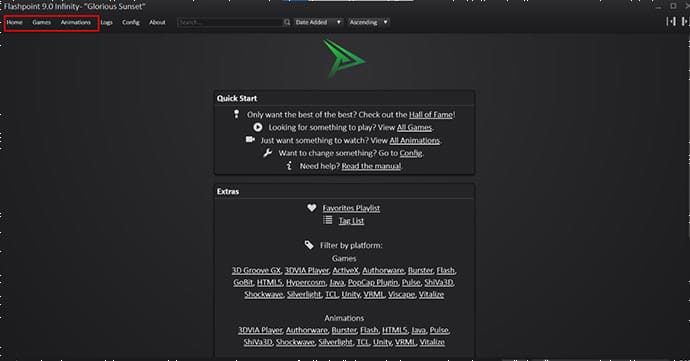The image size is (690, 361).
Task: Filter games by Unity platform
Action: point(350,294)
